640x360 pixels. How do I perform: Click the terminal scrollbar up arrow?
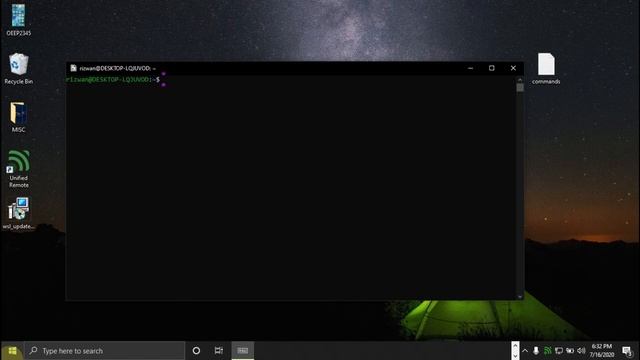pos(520,79)
